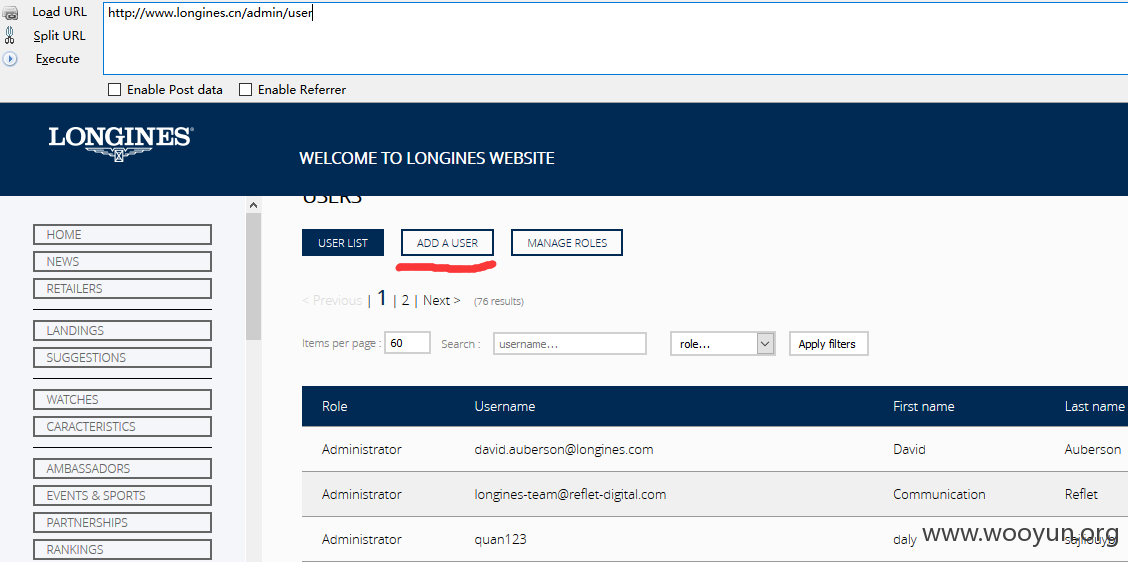Click into the HackBar URL text area
This screenshot has height=562, width=1128.
[x=615, y=38]
